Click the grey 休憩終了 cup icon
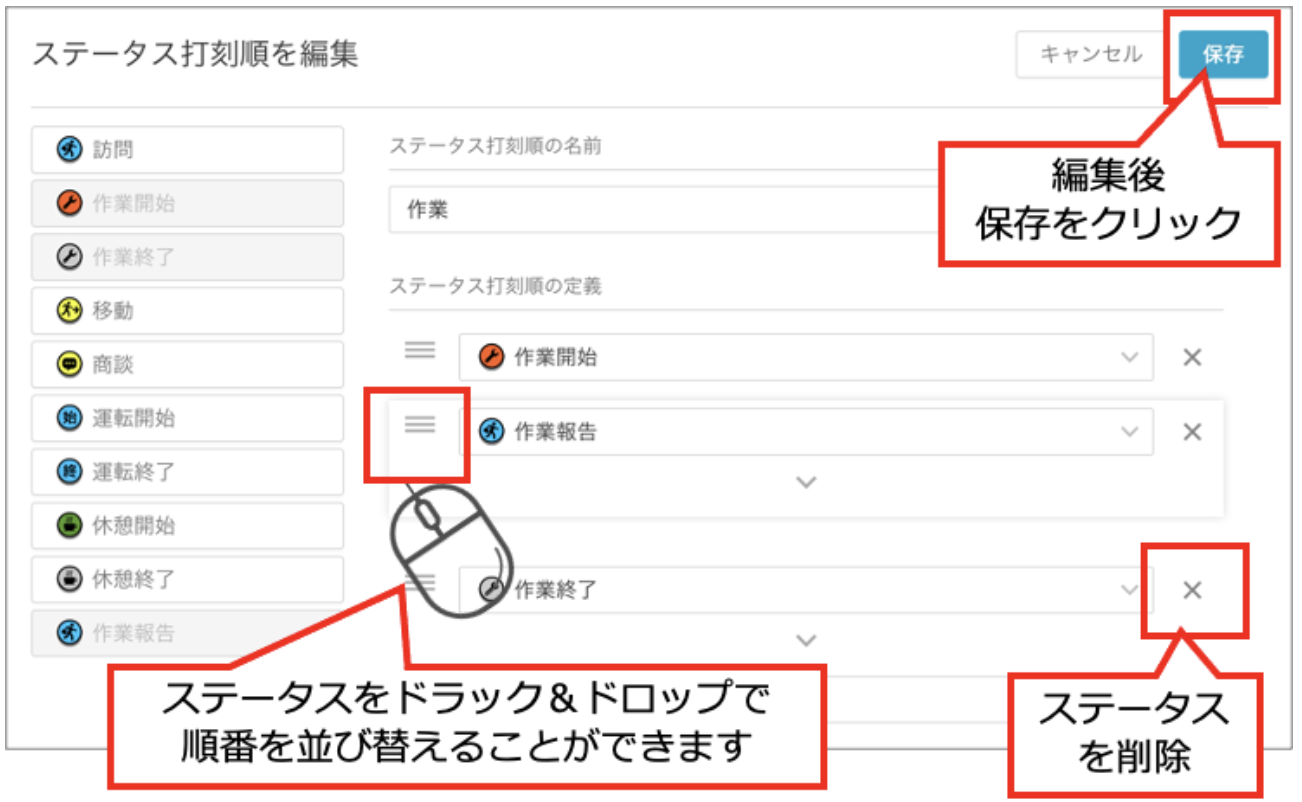The width and height of the screenshot is (1302, 802). coord(69,579)
